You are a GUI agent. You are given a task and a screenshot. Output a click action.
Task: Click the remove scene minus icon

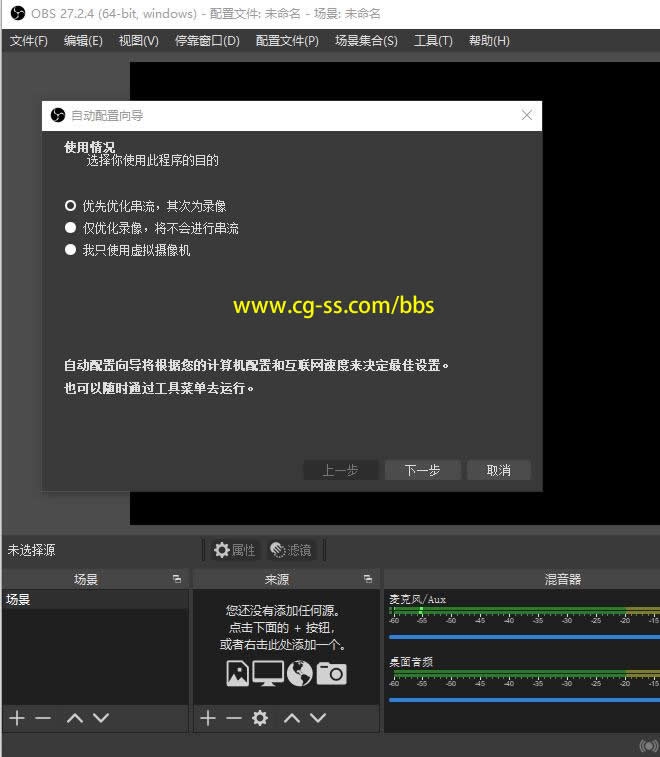(43, 718)
